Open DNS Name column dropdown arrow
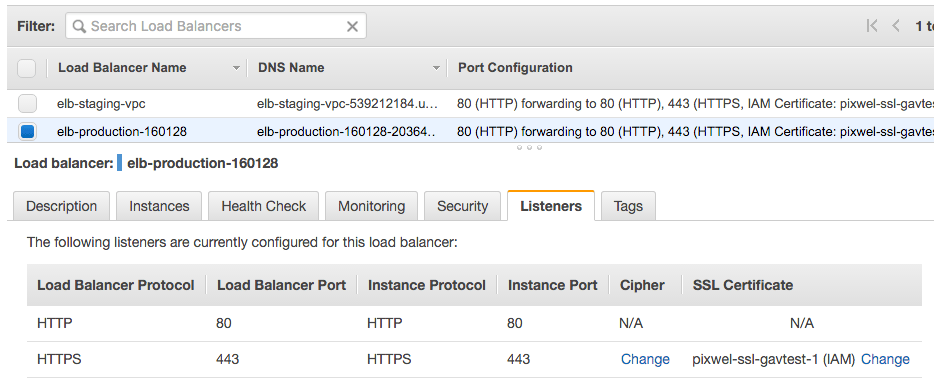This screenshot has width=934, height=387. click(x=437, y=68)
